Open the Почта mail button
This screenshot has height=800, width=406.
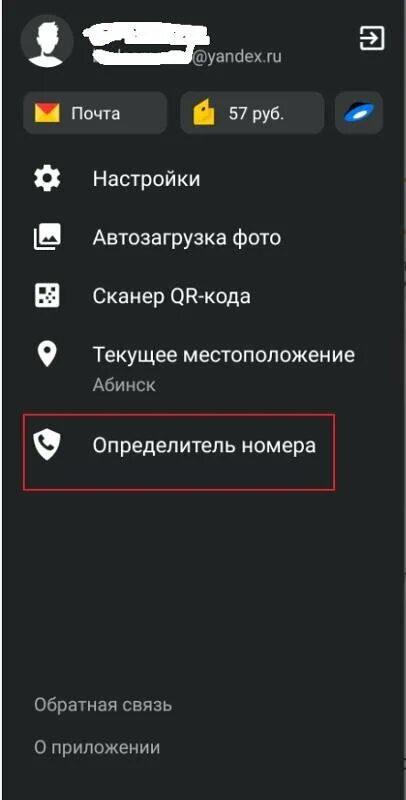(x=95, y=113)
